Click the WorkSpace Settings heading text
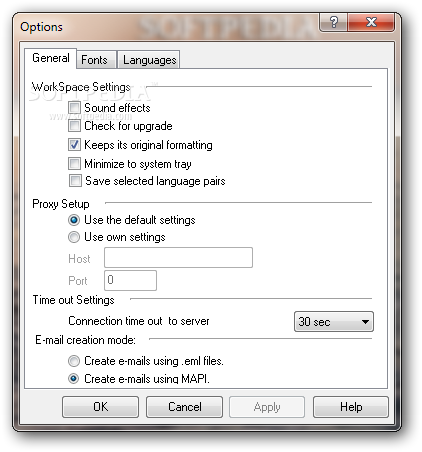Viewport: 422px width, 452px height. 81,87
